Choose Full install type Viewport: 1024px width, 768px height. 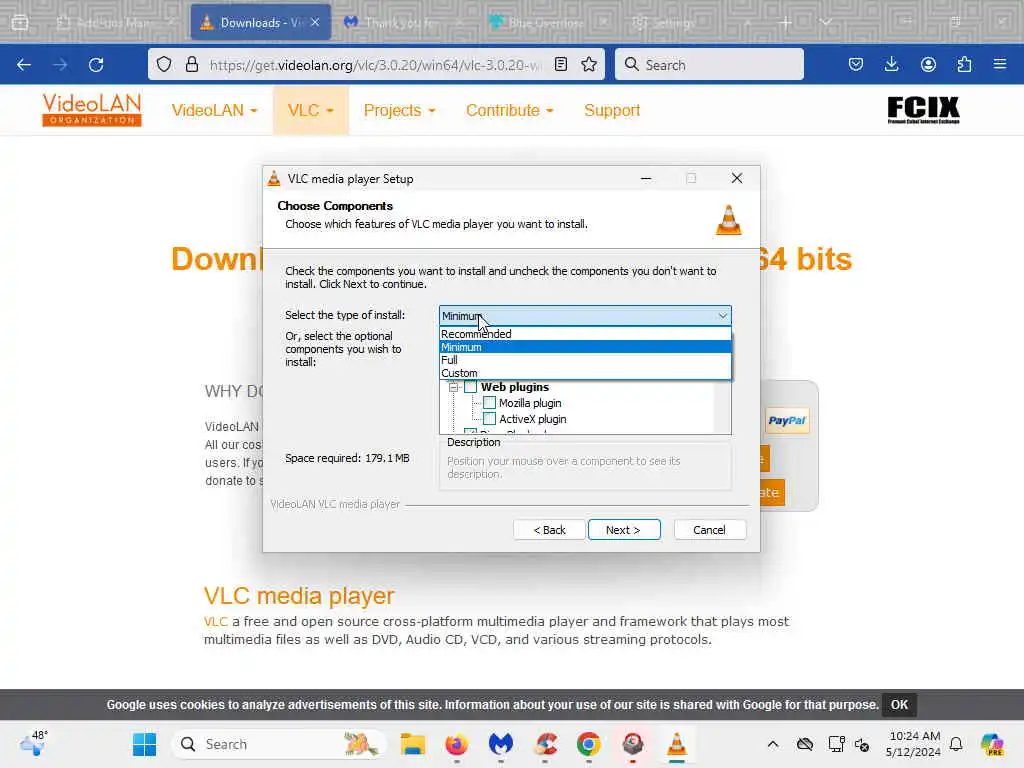coord(585,360)
